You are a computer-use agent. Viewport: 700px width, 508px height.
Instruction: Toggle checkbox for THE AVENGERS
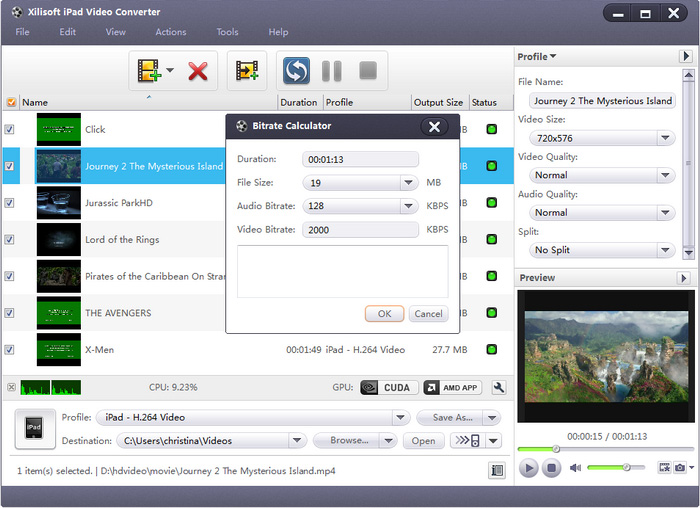click(x=10, y=313)
